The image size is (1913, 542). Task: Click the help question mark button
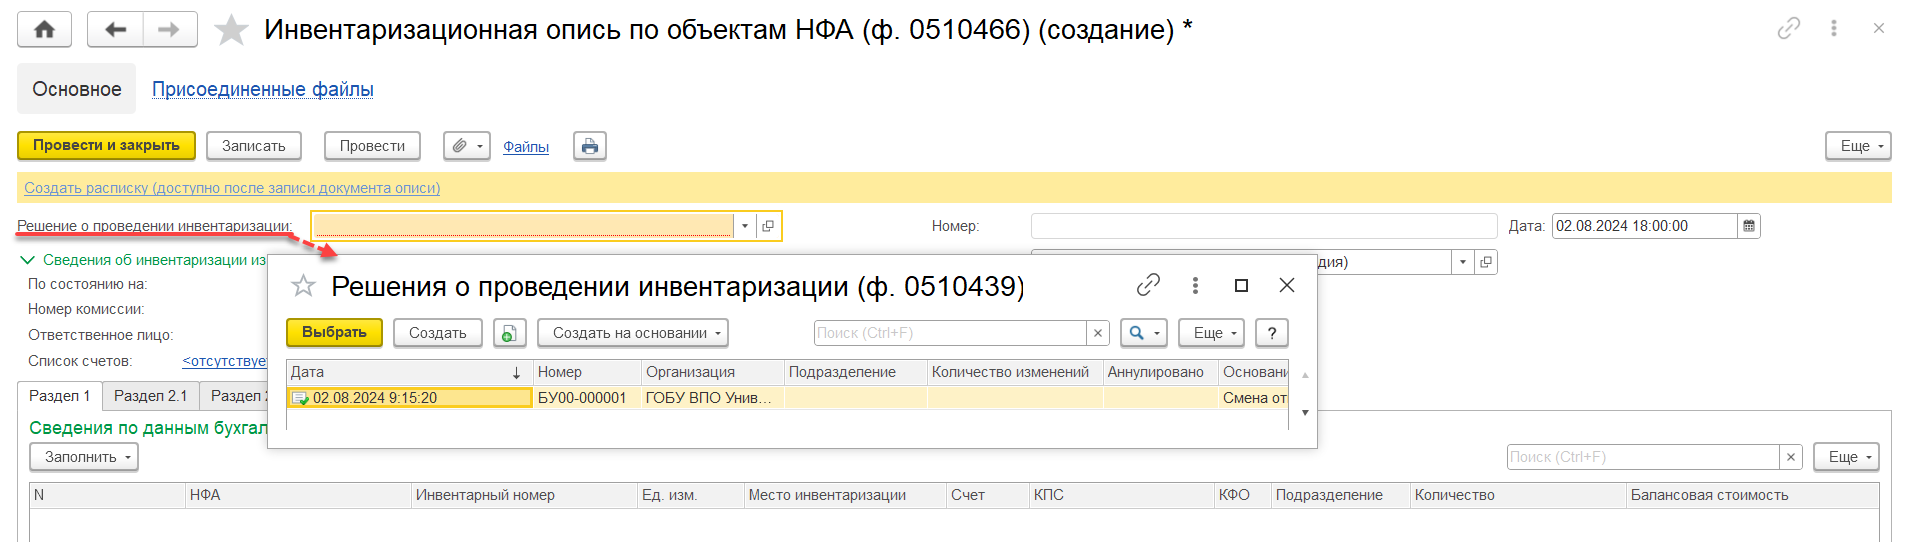pyautogui.click(x=1271, y=333)
